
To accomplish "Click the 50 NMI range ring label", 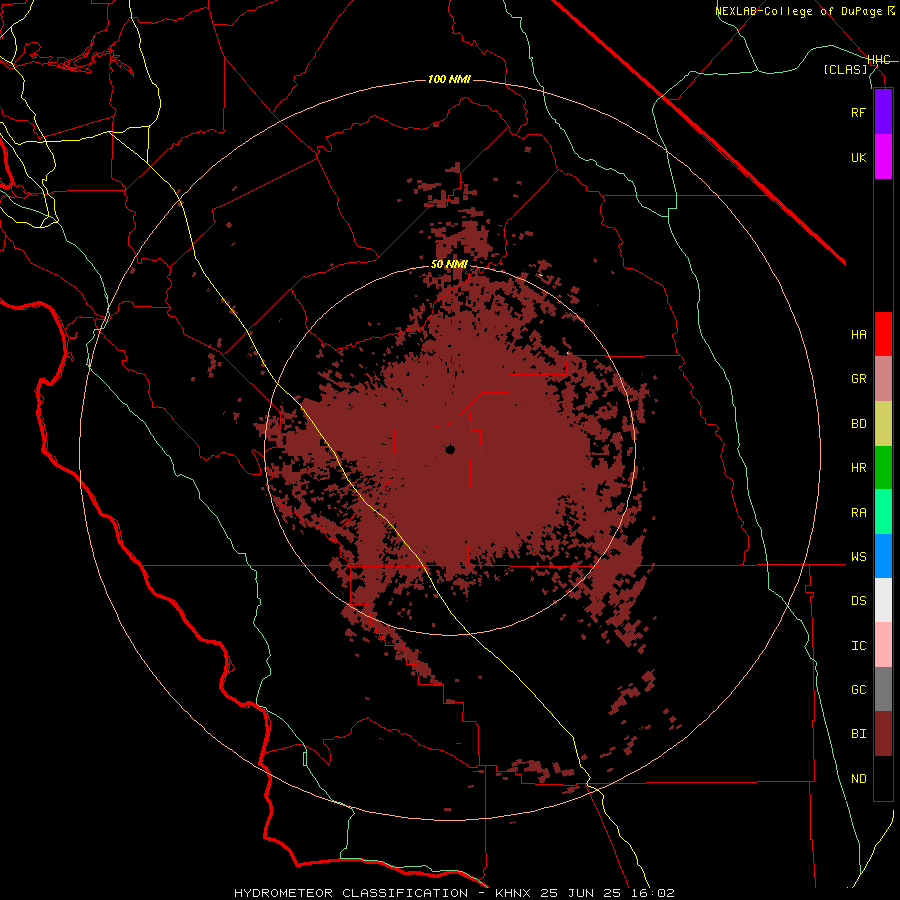I will (x=449, y=265).
